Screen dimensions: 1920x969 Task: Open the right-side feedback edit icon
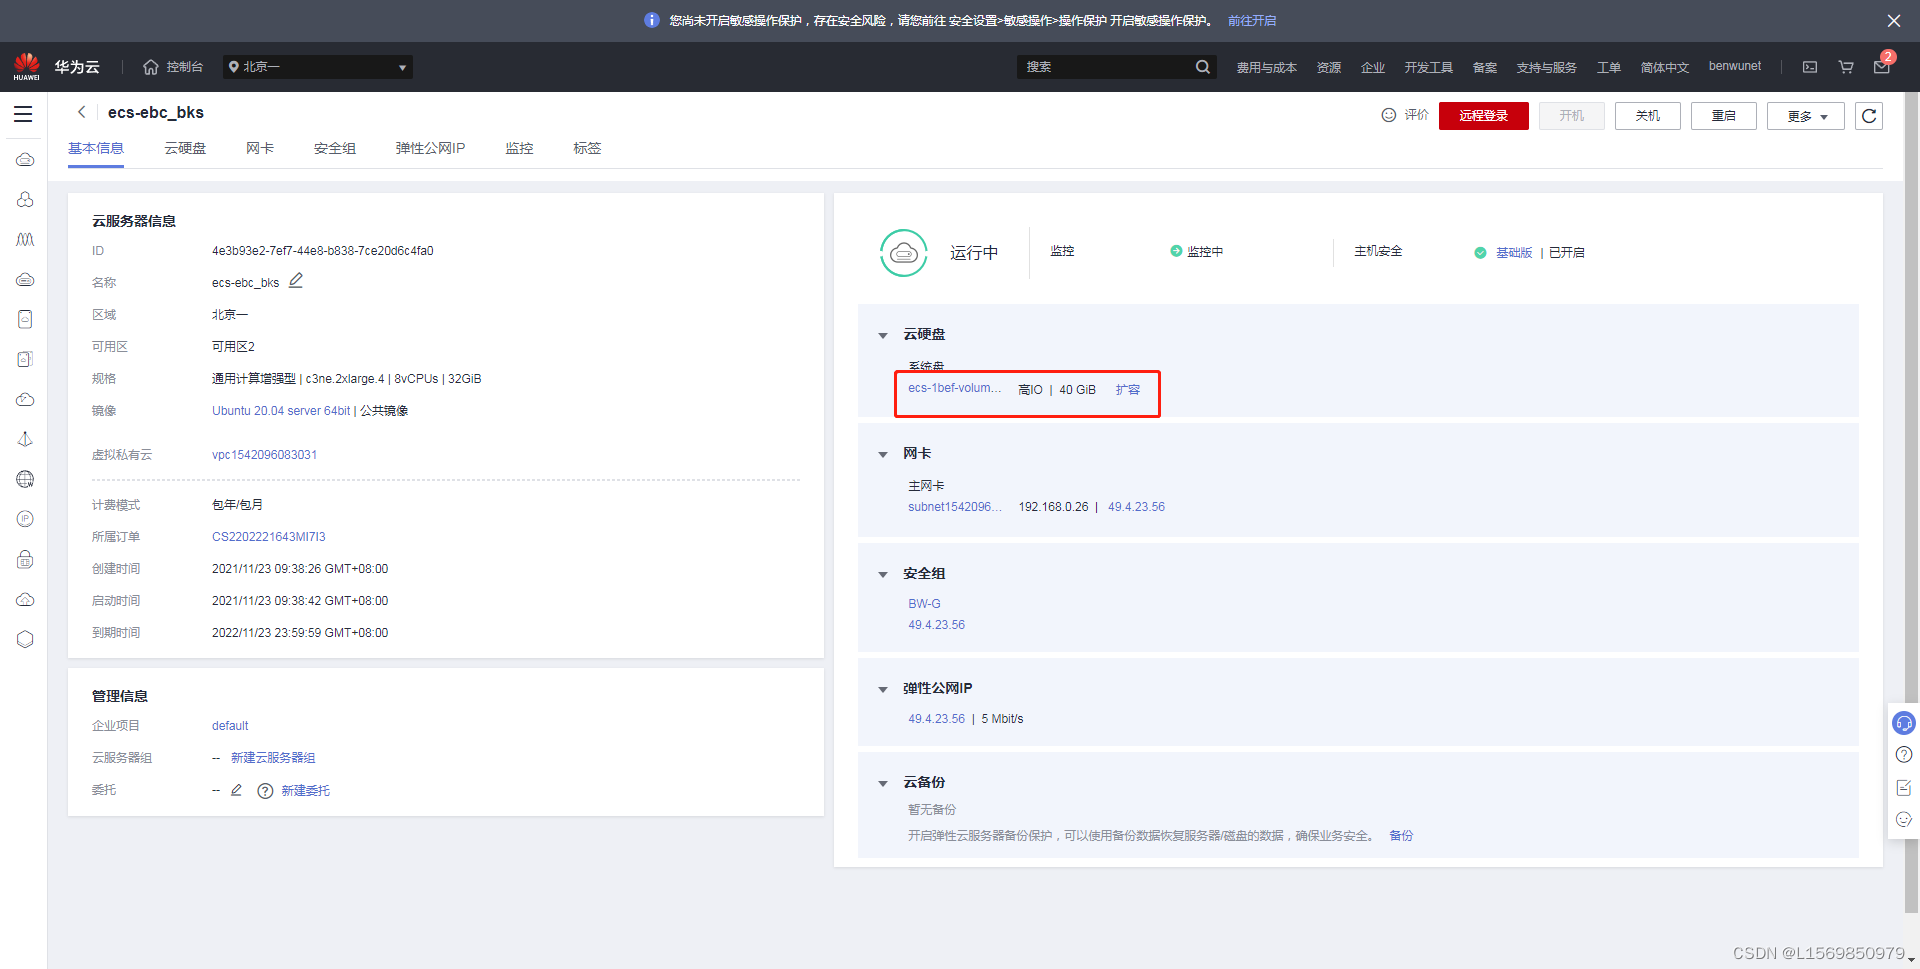(1904, 788)
